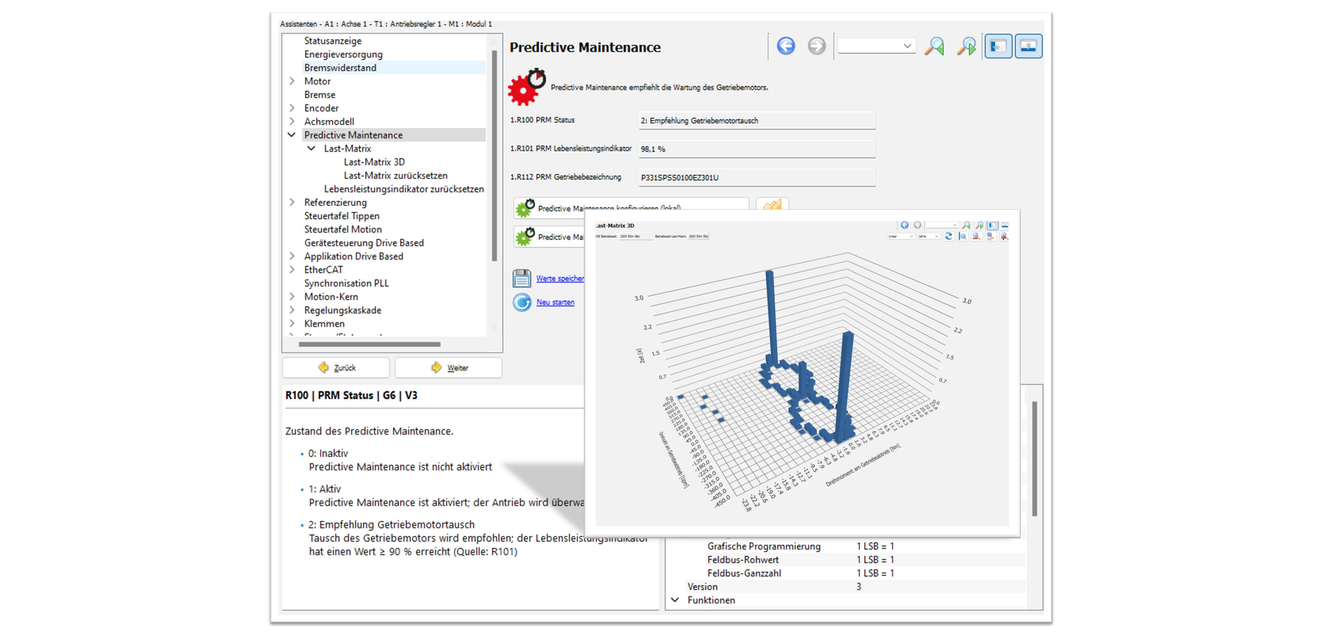Click the blue circular restart icon

522,302
